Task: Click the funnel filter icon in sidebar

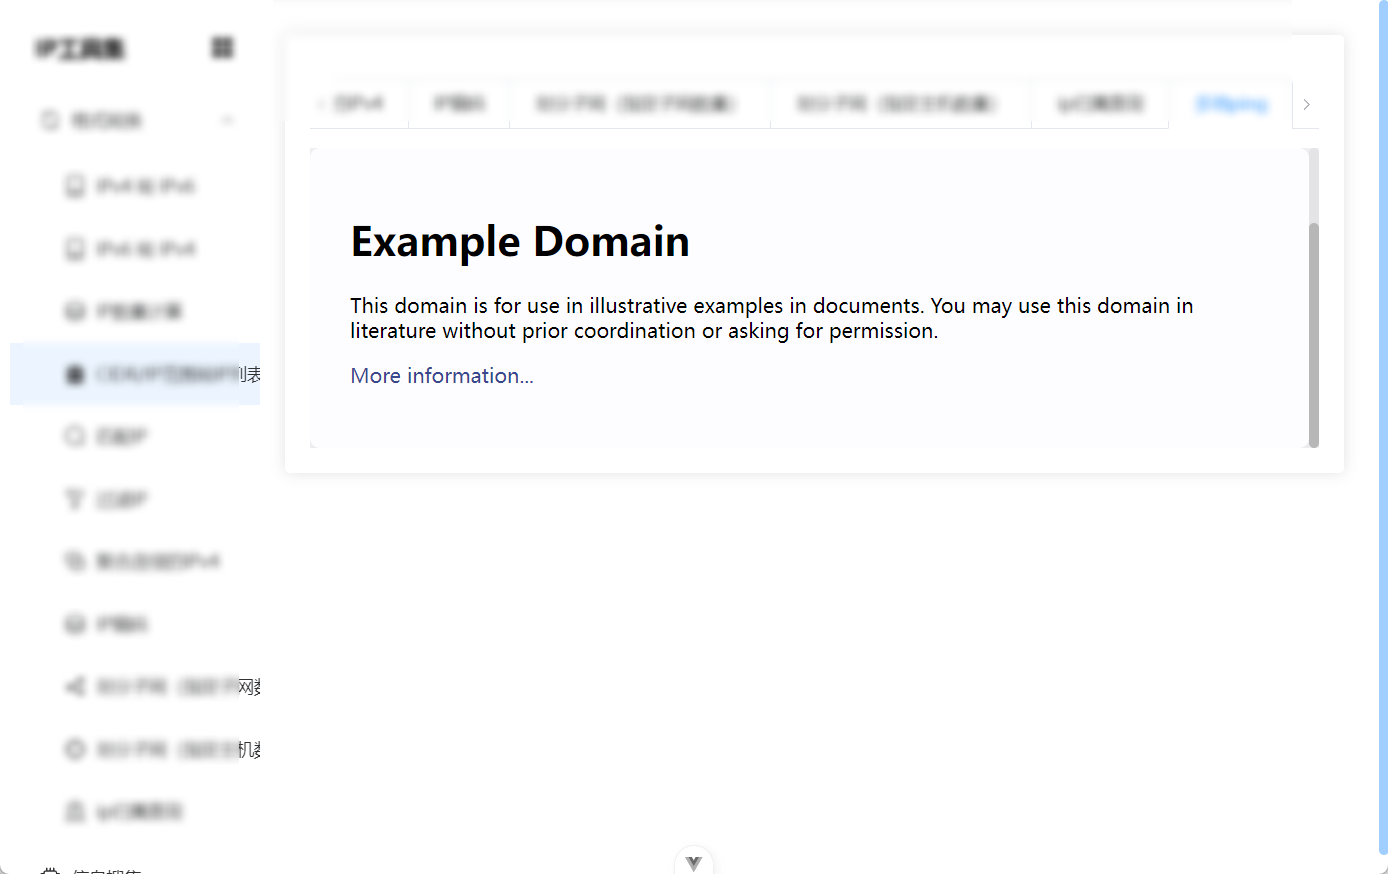Action: pos(75,498)
